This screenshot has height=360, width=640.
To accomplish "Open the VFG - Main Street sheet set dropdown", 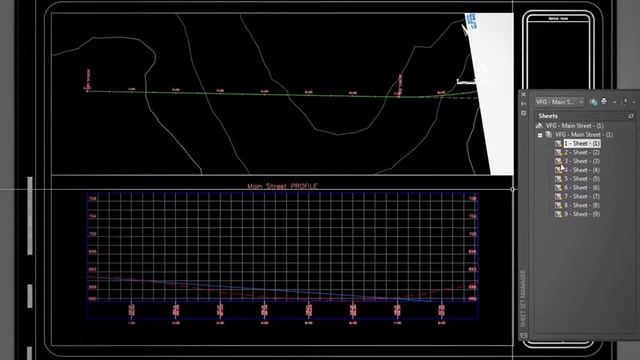I will pos(559,102).
